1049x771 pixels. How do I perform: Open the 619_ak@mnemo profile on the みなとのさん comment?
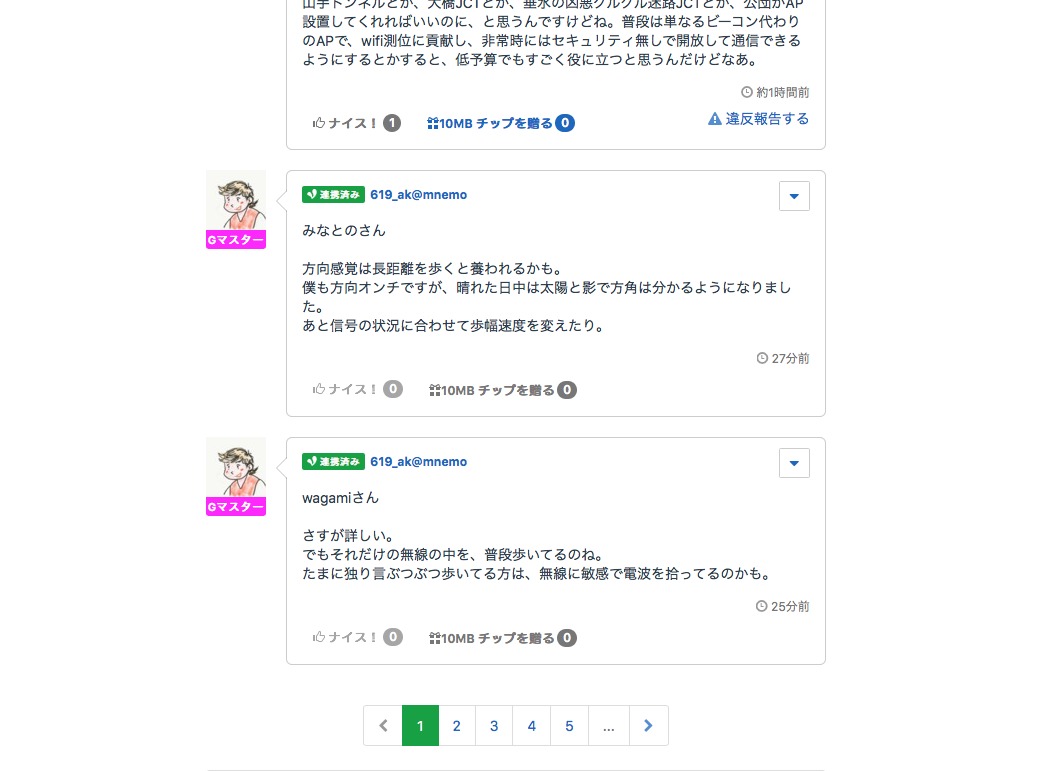click(x=418, y=195)
